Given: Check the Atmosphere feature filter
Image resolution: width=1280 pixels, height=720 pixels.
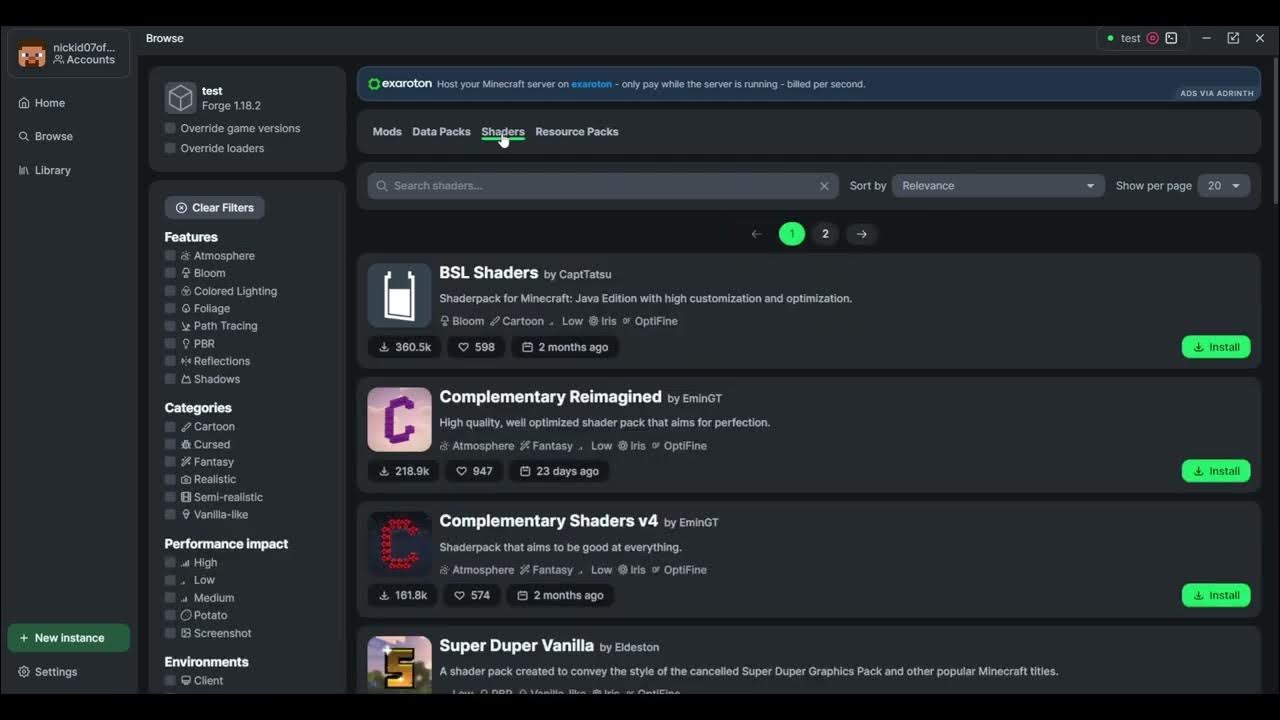Looking at the screenshot, I should tap(170, 256).
